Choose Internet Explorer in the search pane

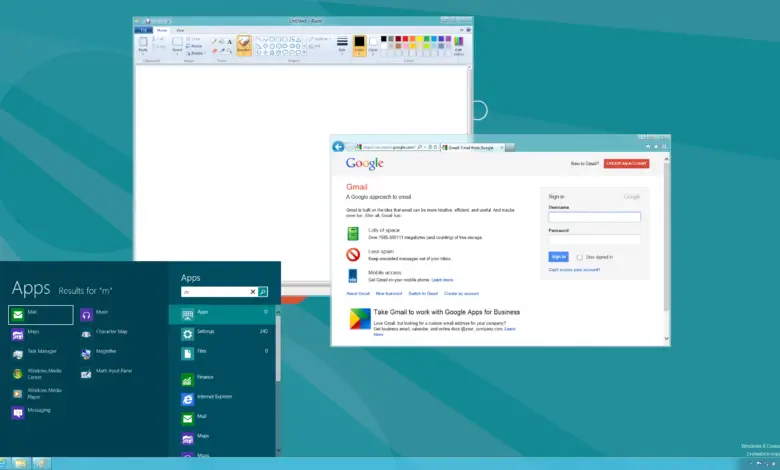click(222, 399)
